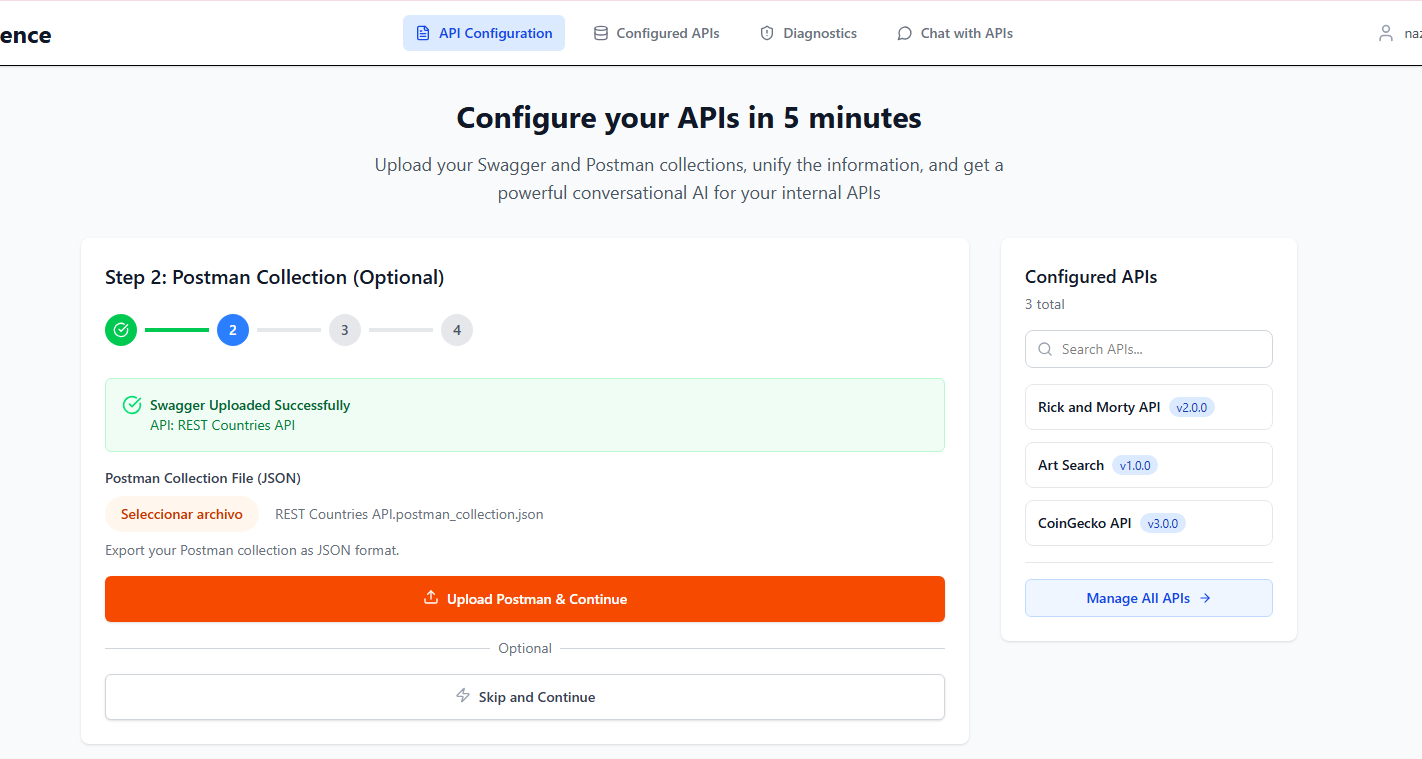Click the arrow icon beside Manage All APIs

click(x=1205, y=598)
